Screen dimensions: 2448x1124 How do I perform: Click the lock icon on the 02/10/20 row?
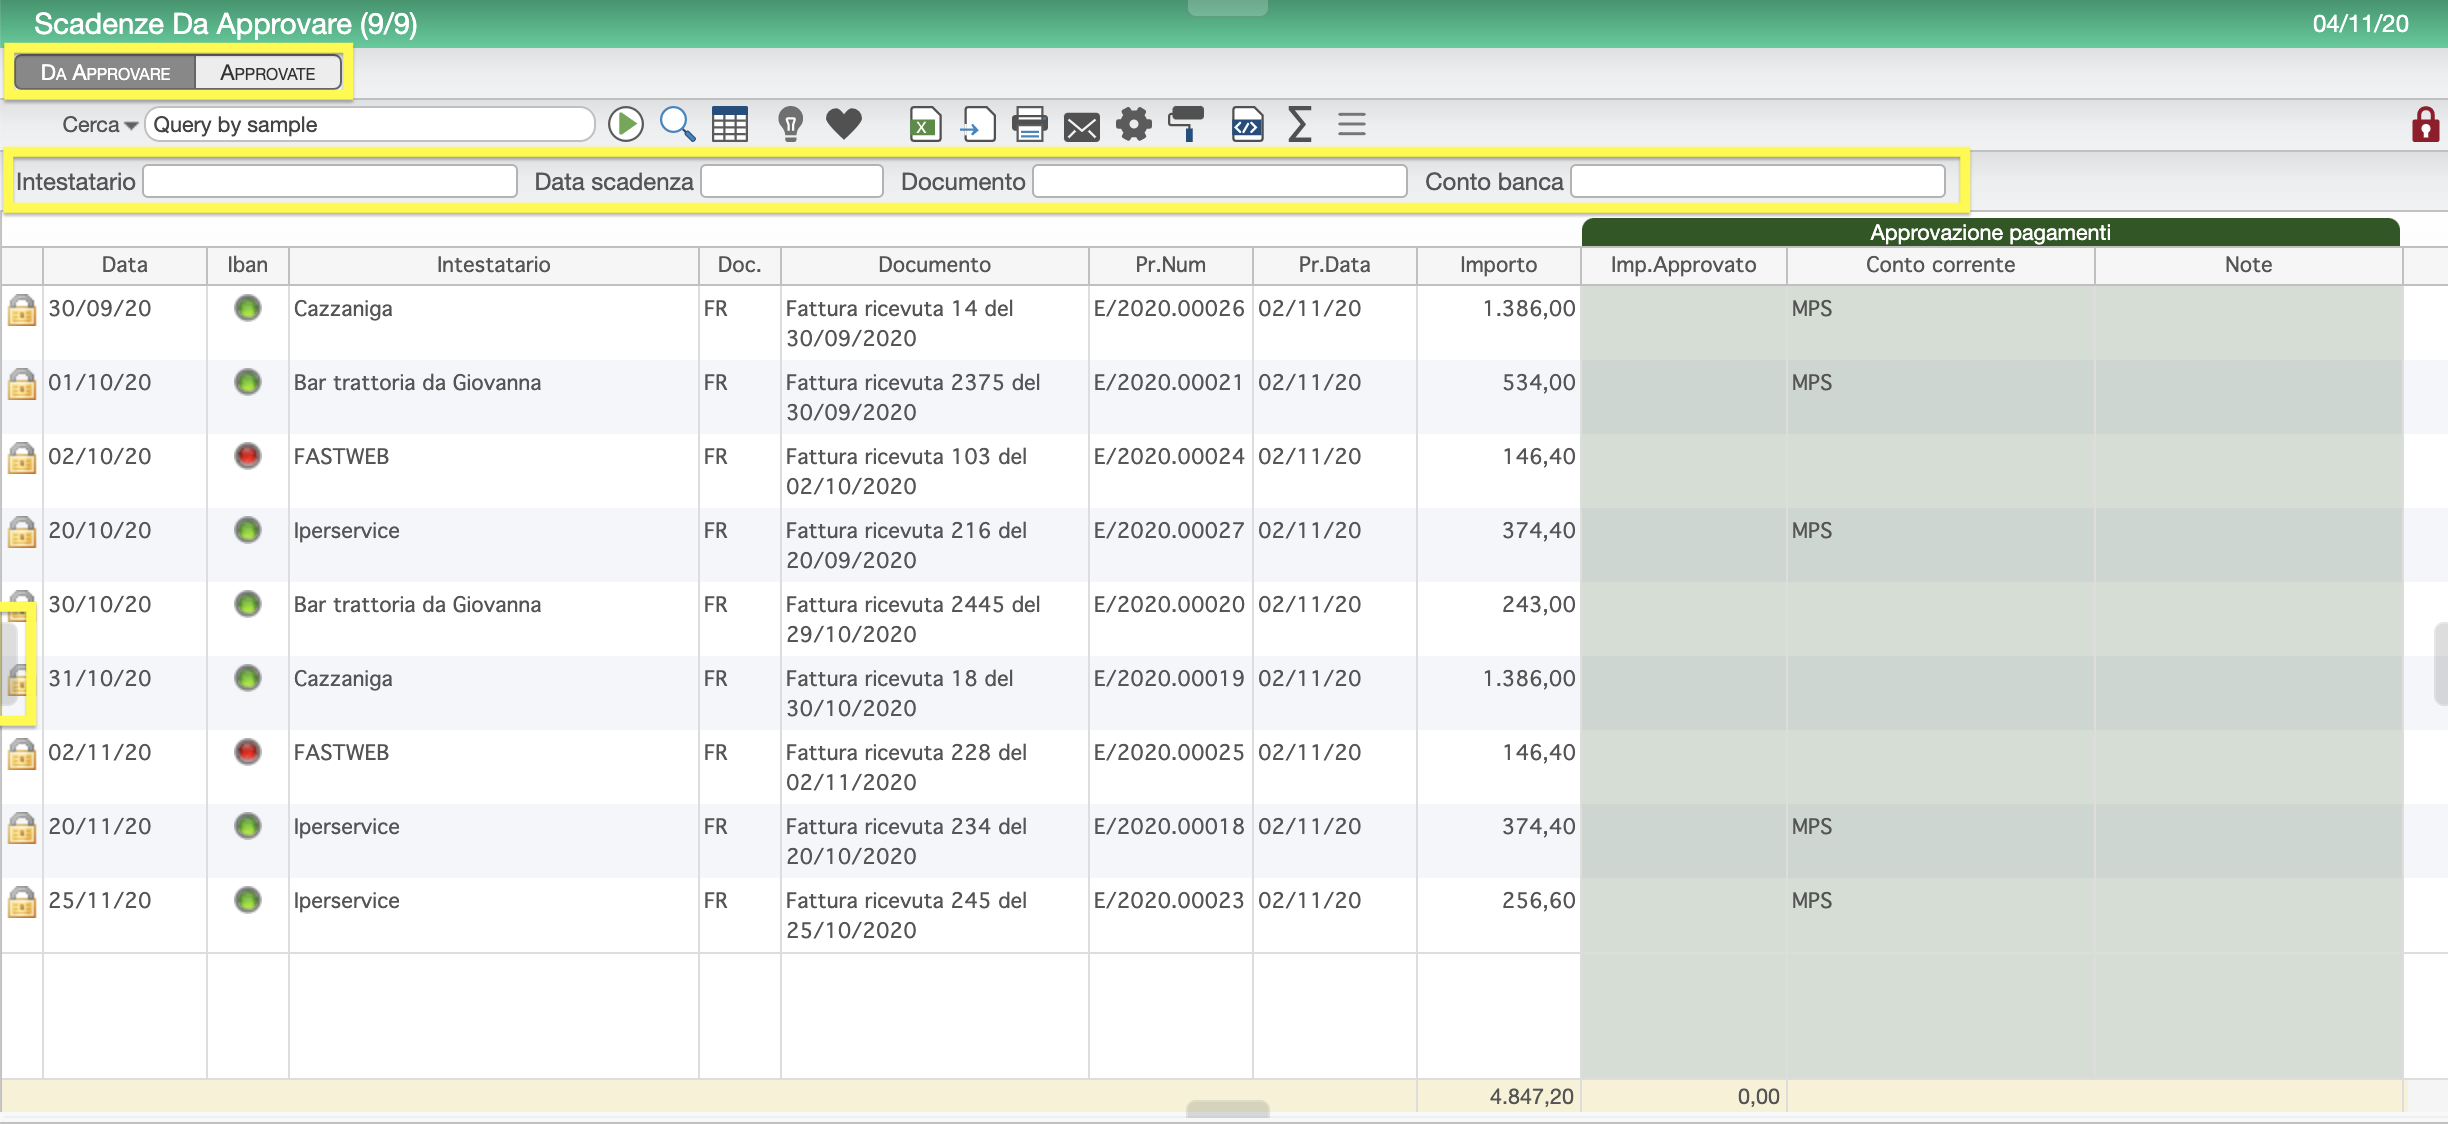[22, 458]
